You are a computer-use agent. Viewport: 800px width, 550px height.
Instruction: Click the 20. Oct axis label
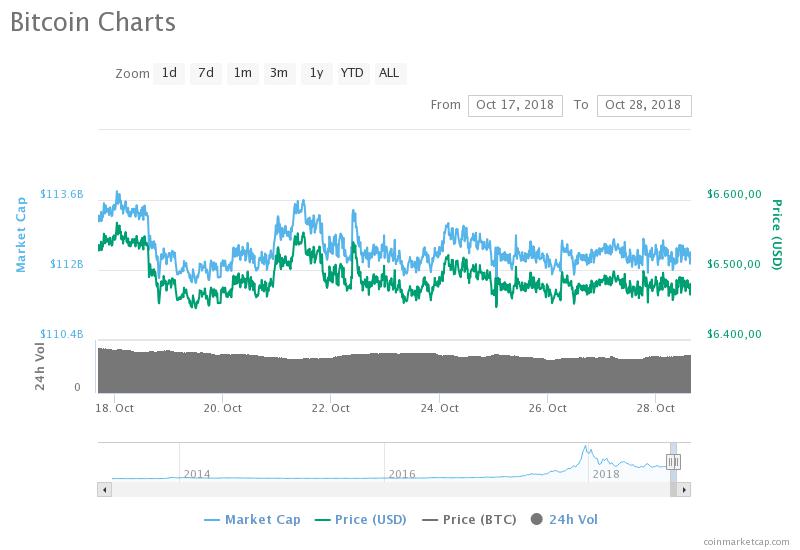click(x=222, y=408)
